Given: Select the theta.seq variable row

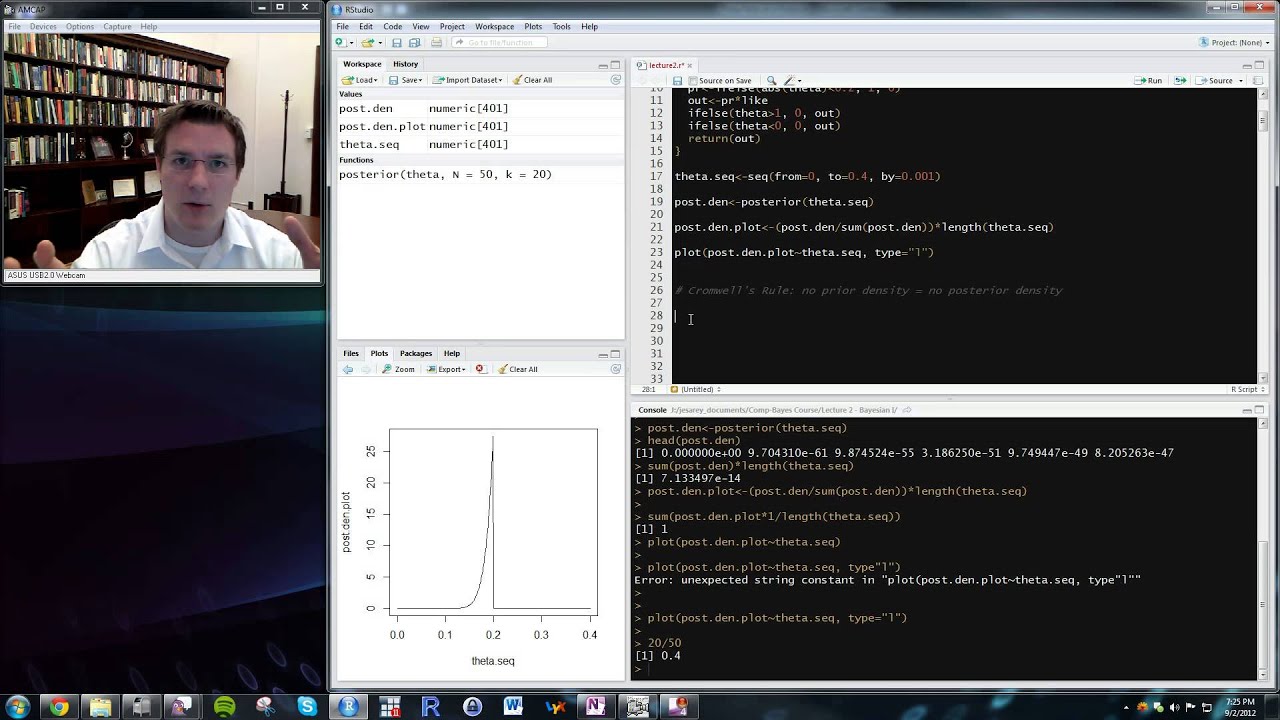Looking at the screenshot, I should [480, 144].
